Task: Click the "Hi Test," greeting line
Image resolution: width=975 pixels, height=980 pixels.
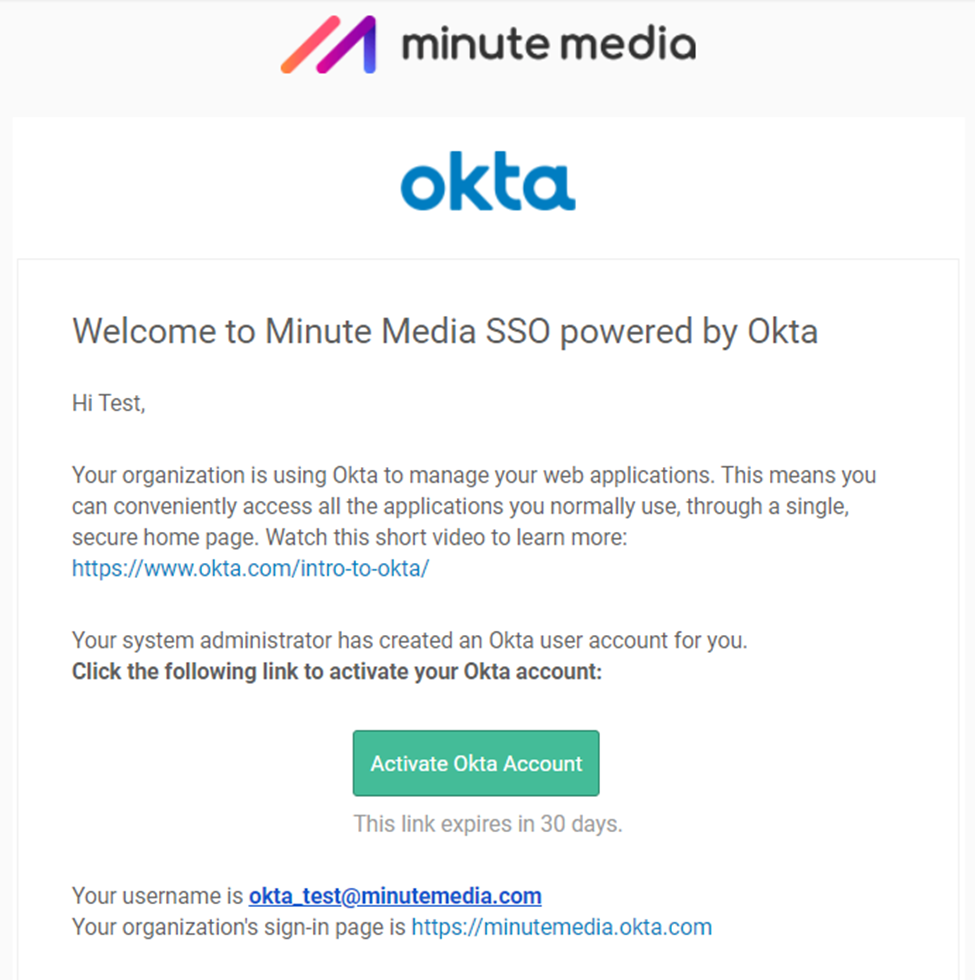Action: point(108,404)
